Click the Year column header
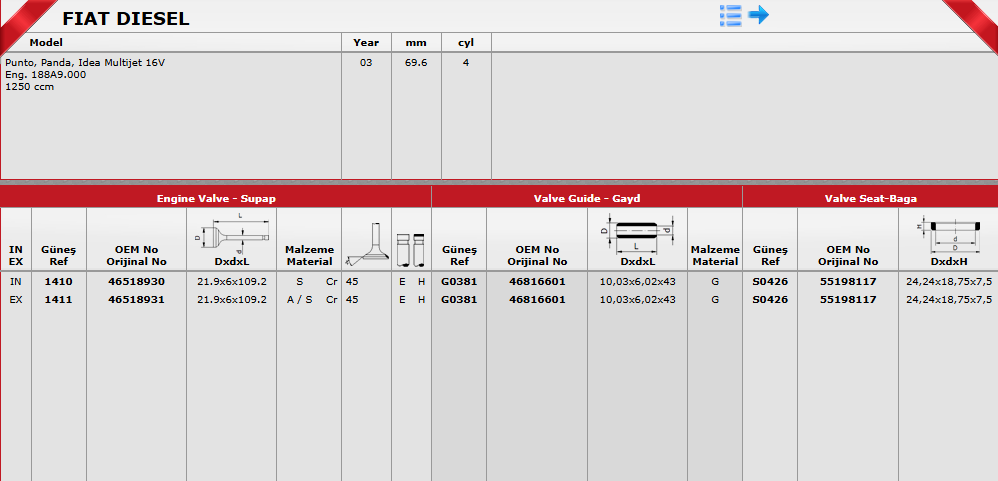998x481 pixels. [x=366, y=43]
